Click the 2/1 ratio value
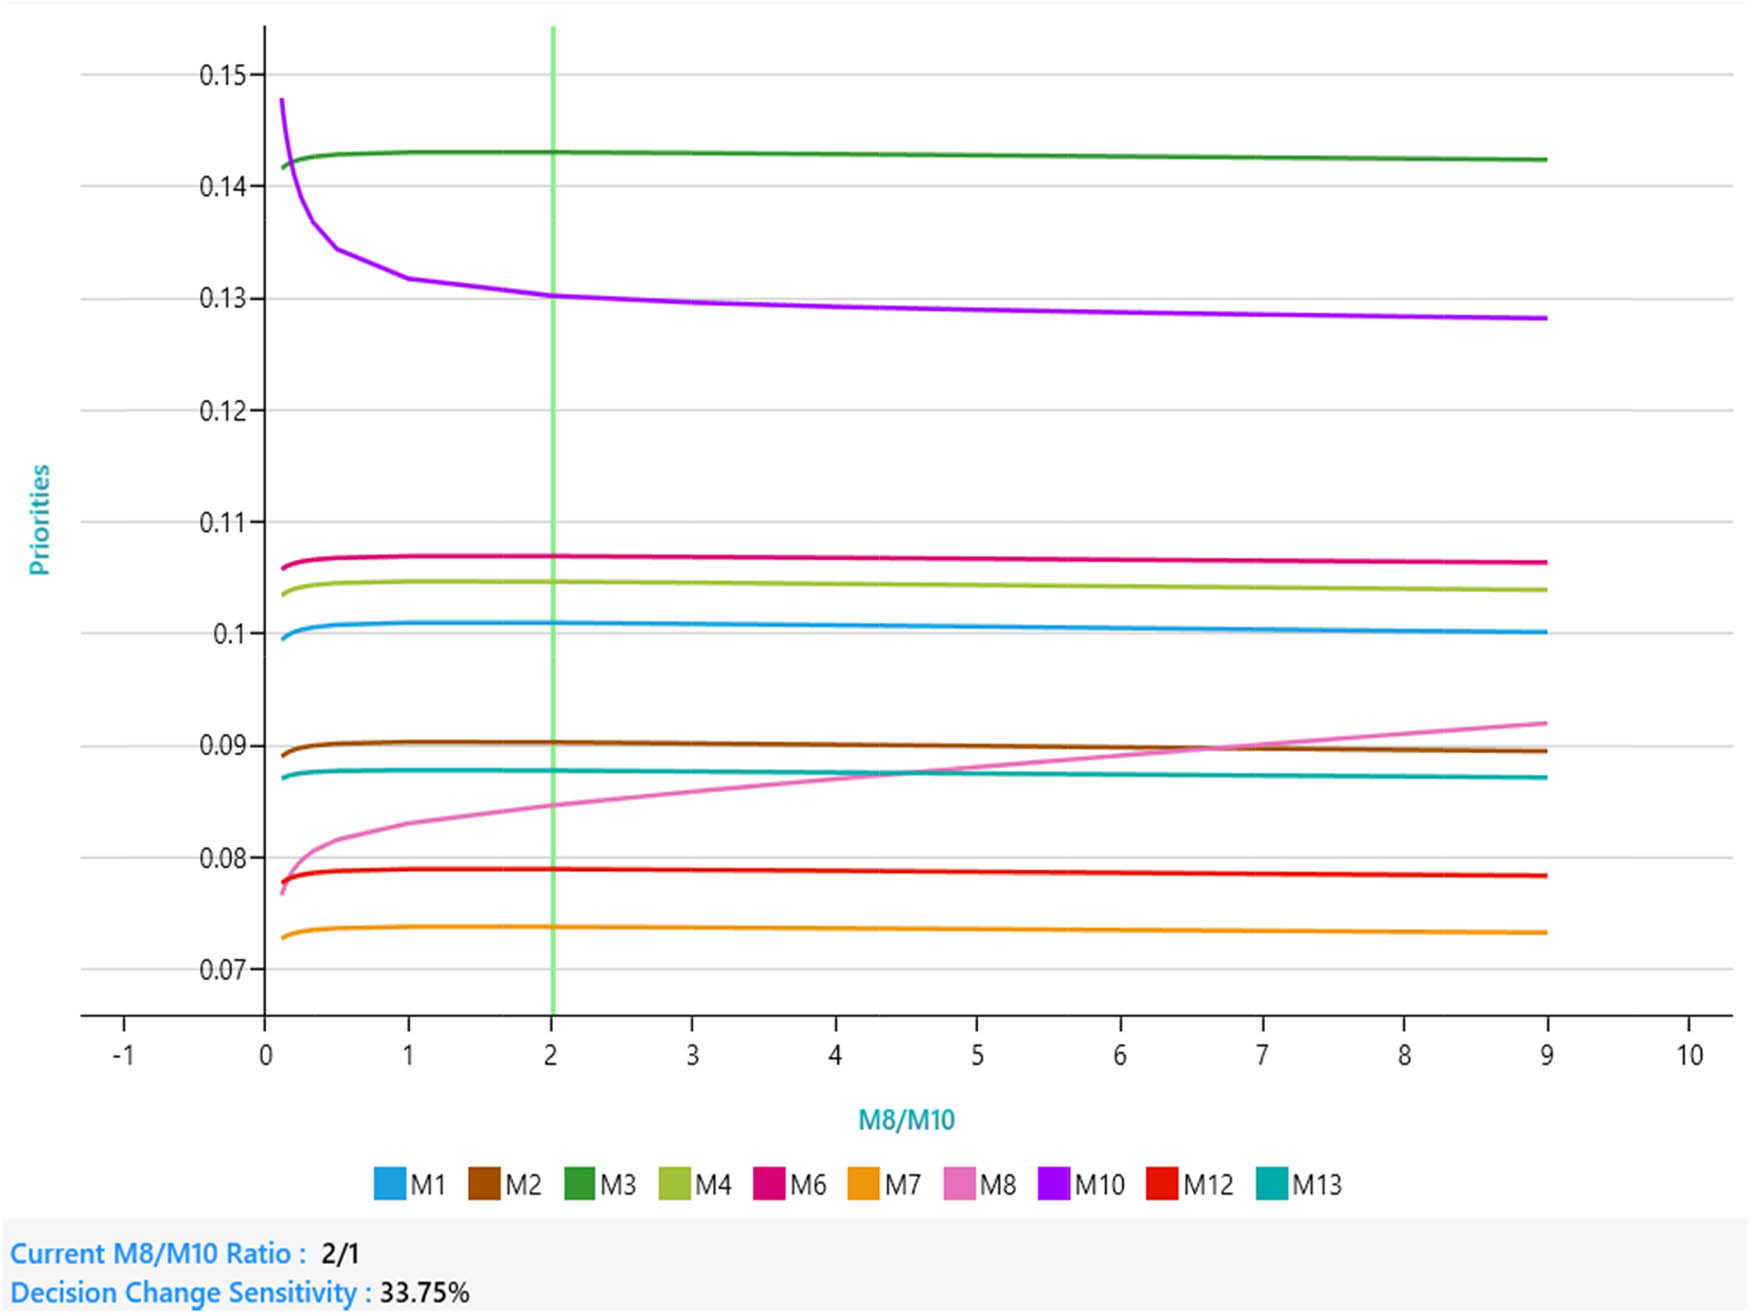The image size is (1750, 1313). coord(340,1253)
